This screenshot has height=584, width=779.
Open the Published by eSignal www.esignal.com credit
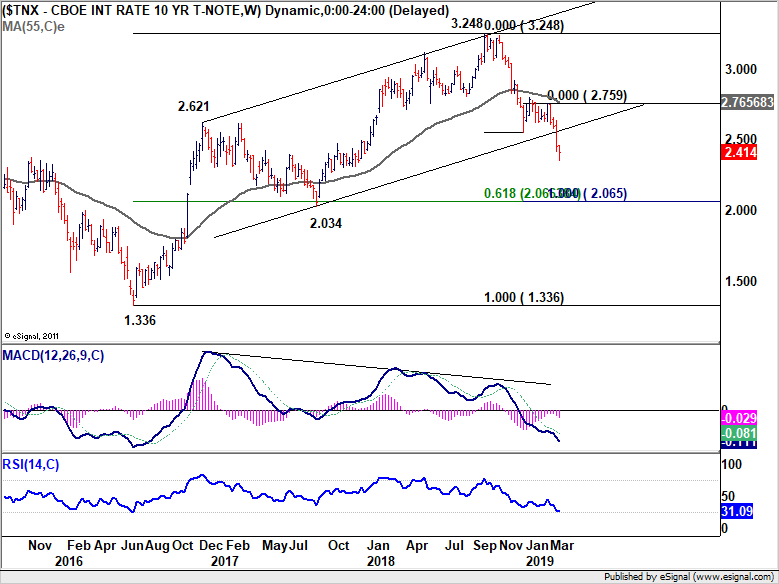[x=689, y=577]
